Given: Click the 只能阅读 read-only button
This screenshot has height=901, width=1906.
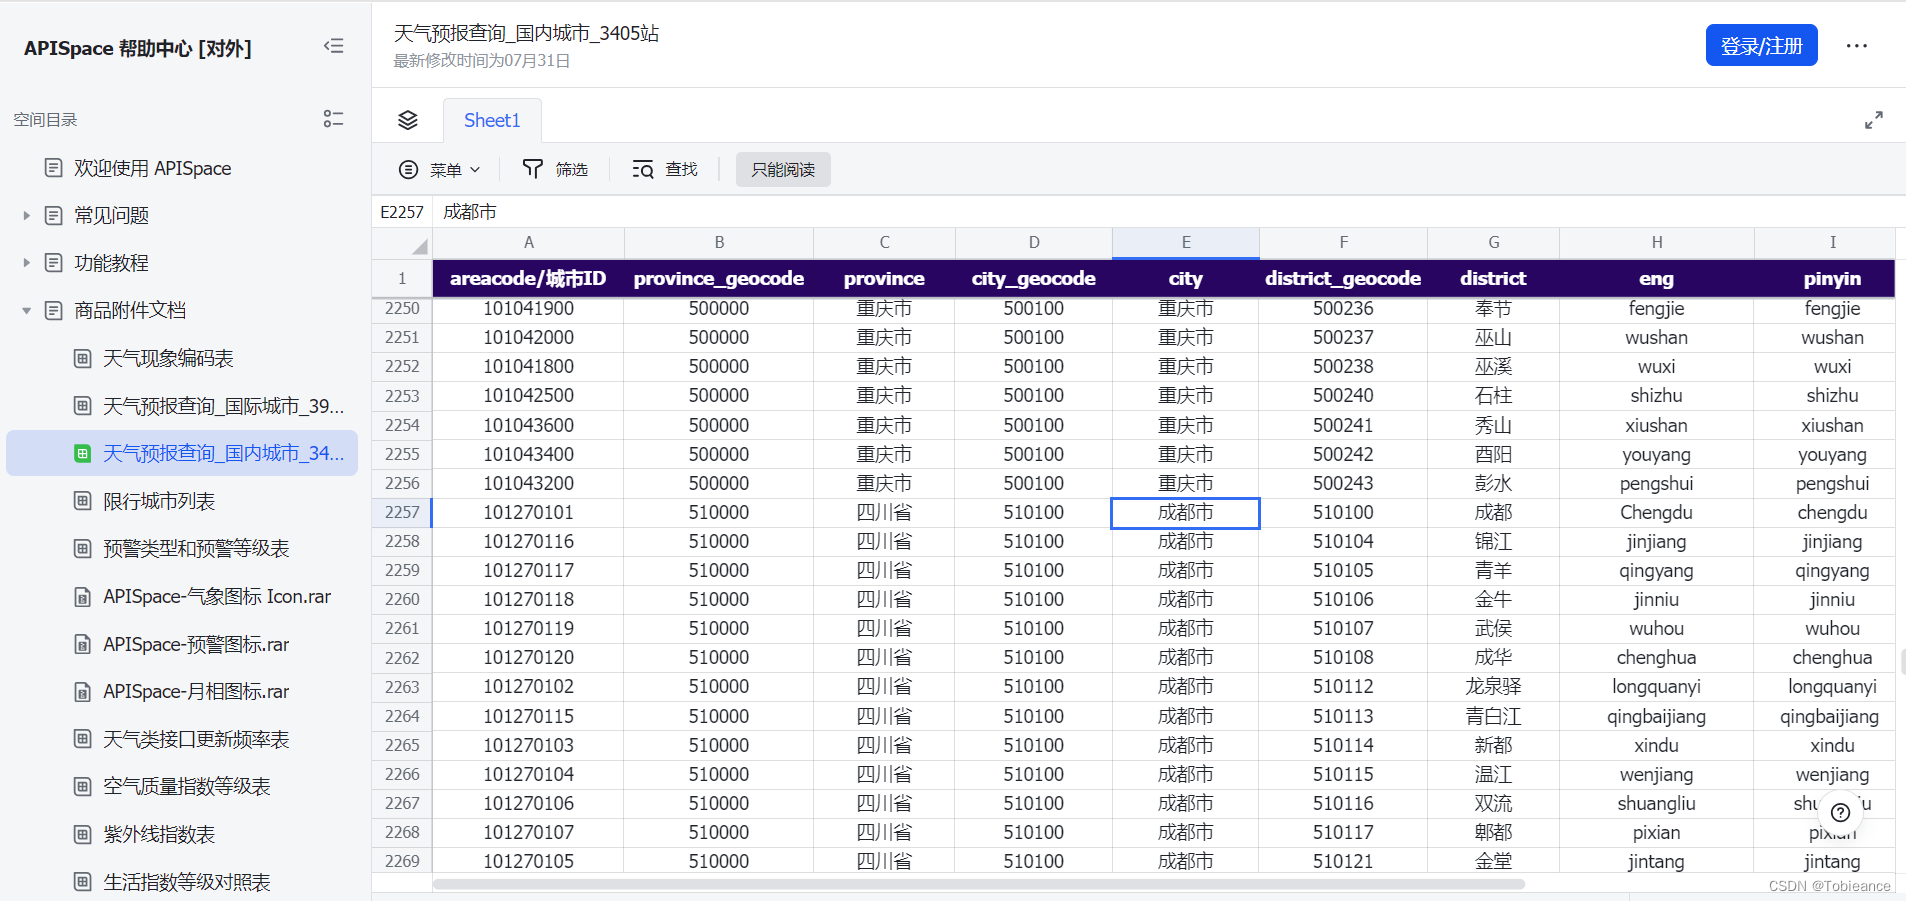Looking at the screenshot, I should pos(783,170).
